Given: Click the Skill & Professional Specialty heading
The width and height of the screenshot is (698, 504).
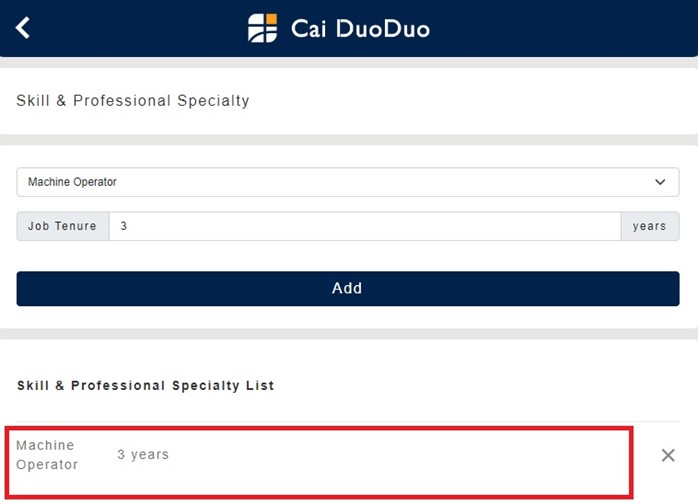Looking at the screenshot, I should [x=133, y=101].
